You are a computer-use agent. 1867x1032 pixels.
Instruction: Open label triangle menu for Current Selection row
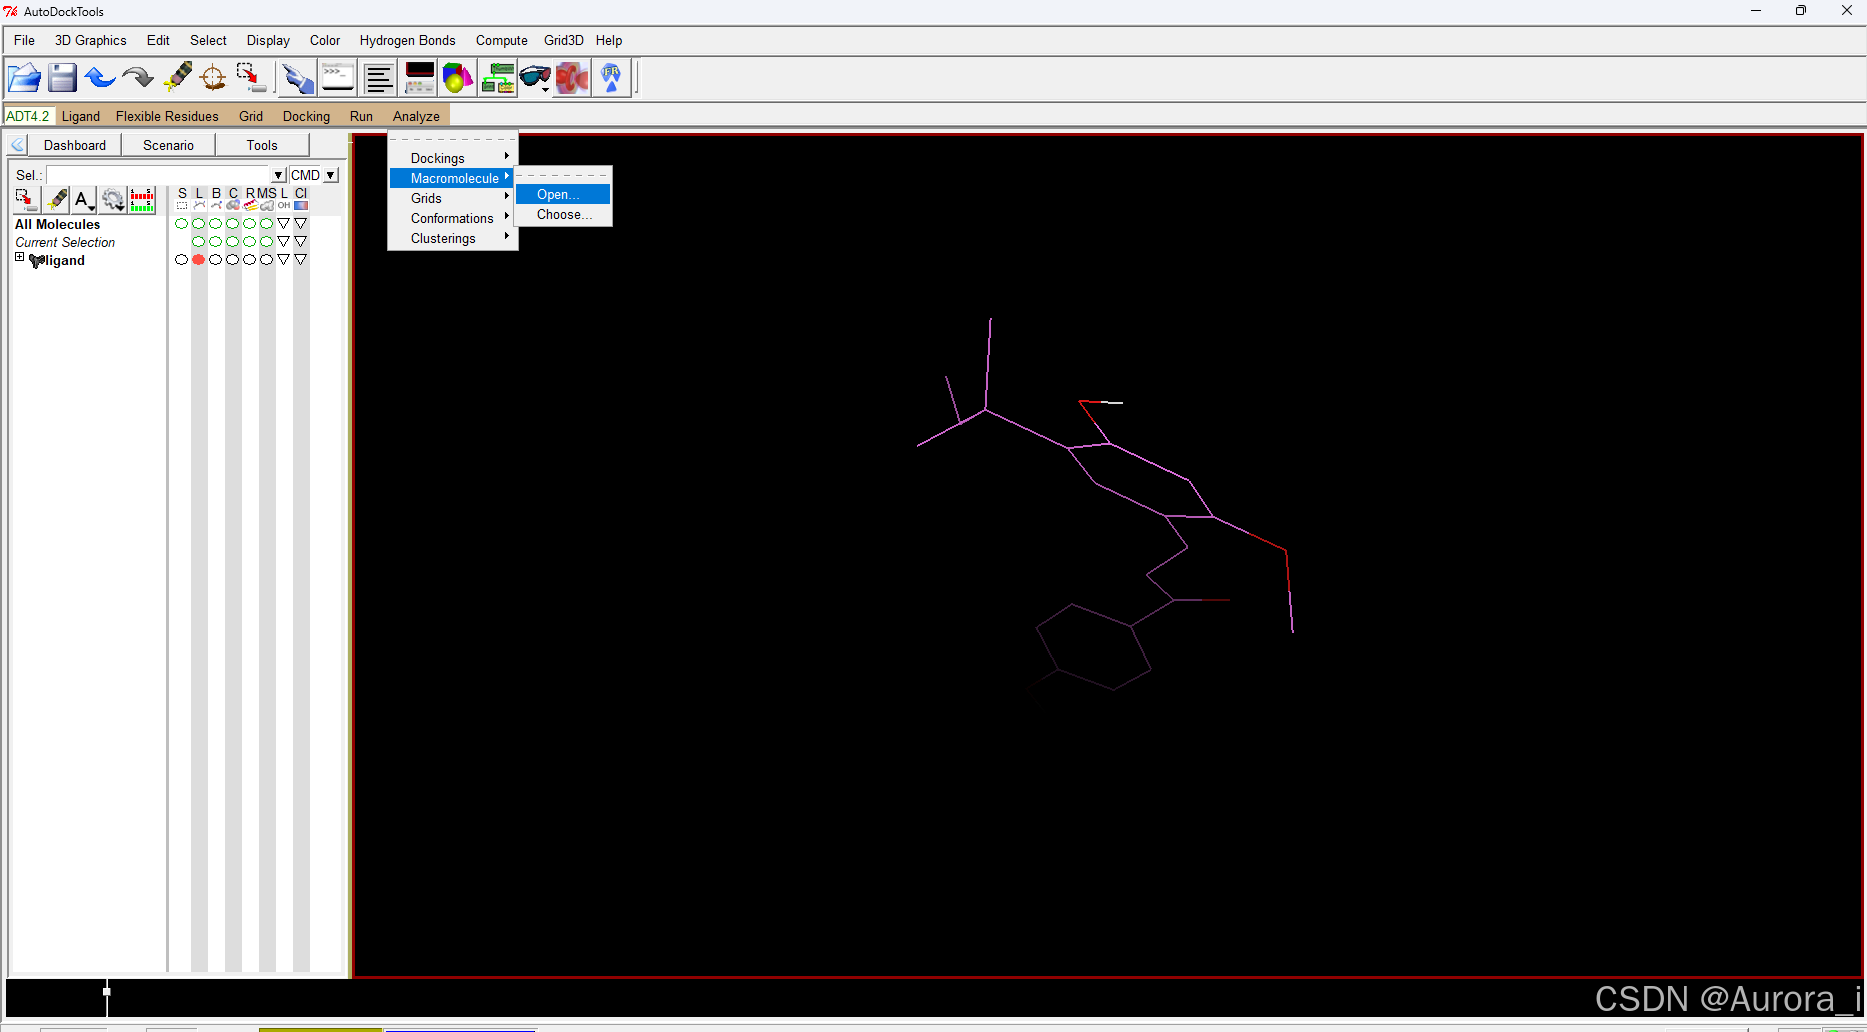tap(283, 242)
